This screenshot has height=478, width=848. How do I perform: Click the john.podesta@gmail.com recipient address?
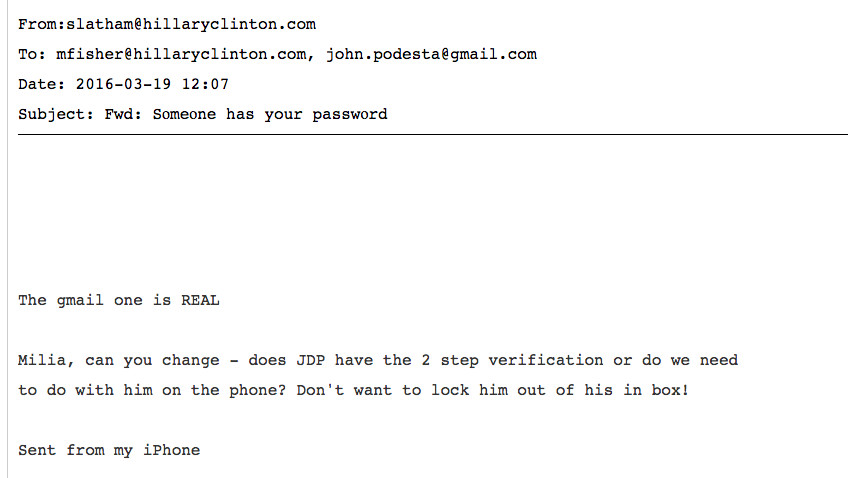[431, 55]
